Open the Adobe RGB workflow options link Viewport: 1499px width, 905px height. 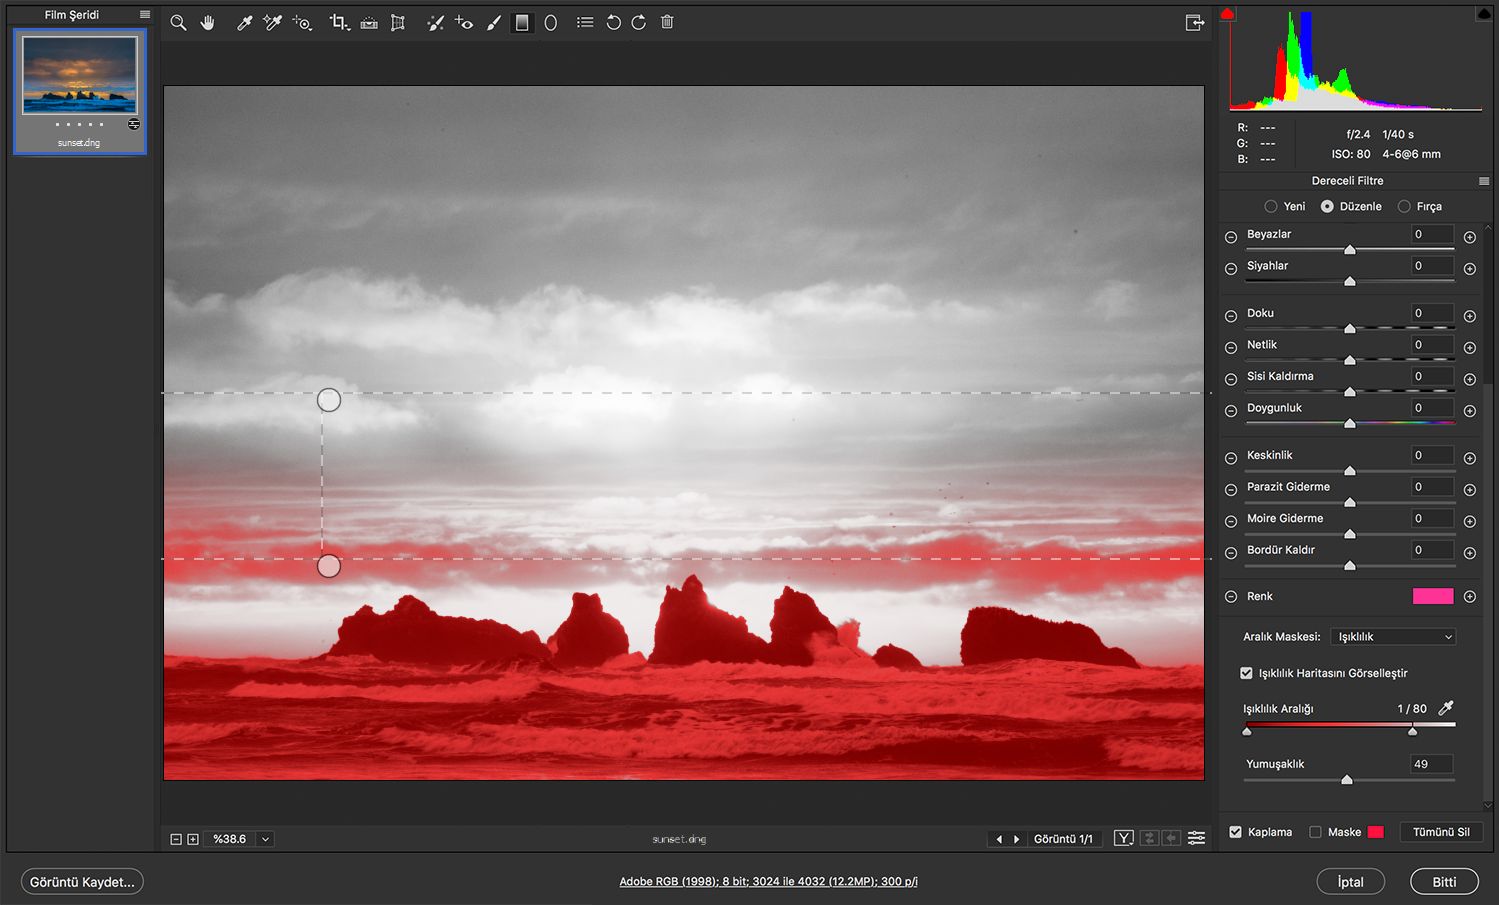tap(768, 881)
